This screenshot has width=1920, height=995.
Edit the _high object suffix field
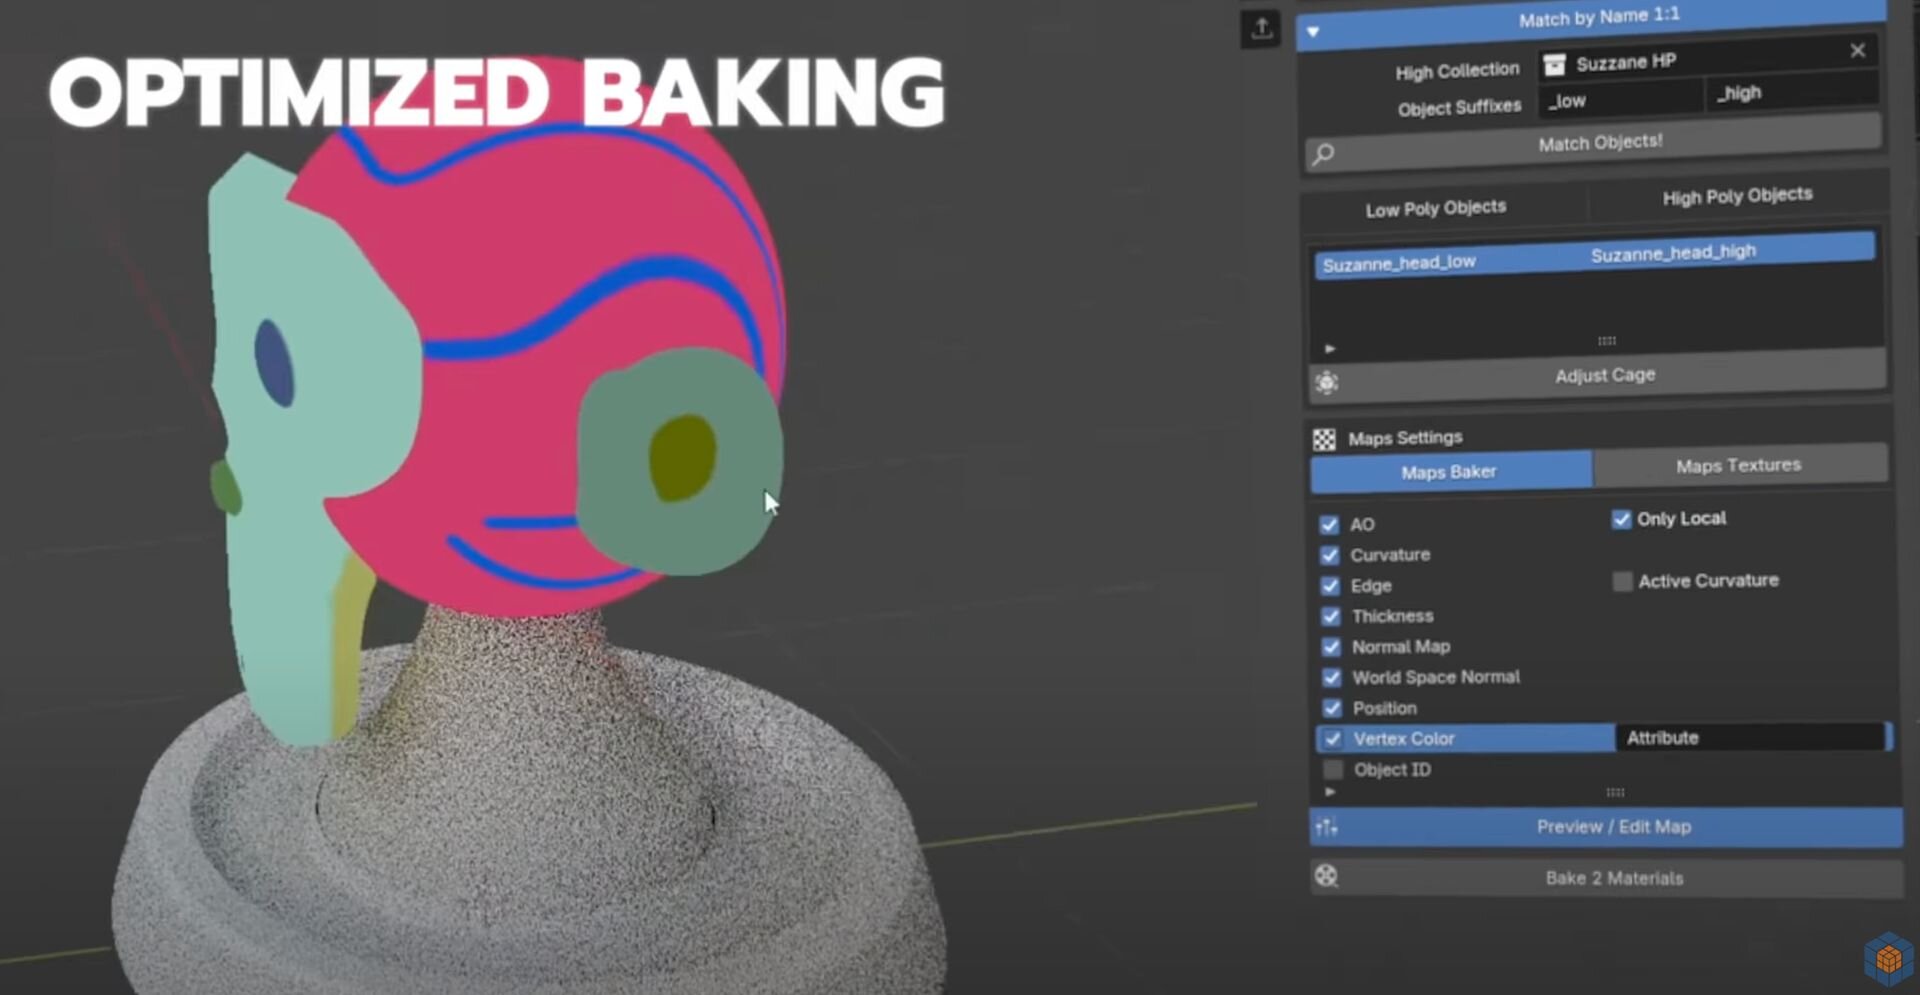click(x=1792, y=92)
